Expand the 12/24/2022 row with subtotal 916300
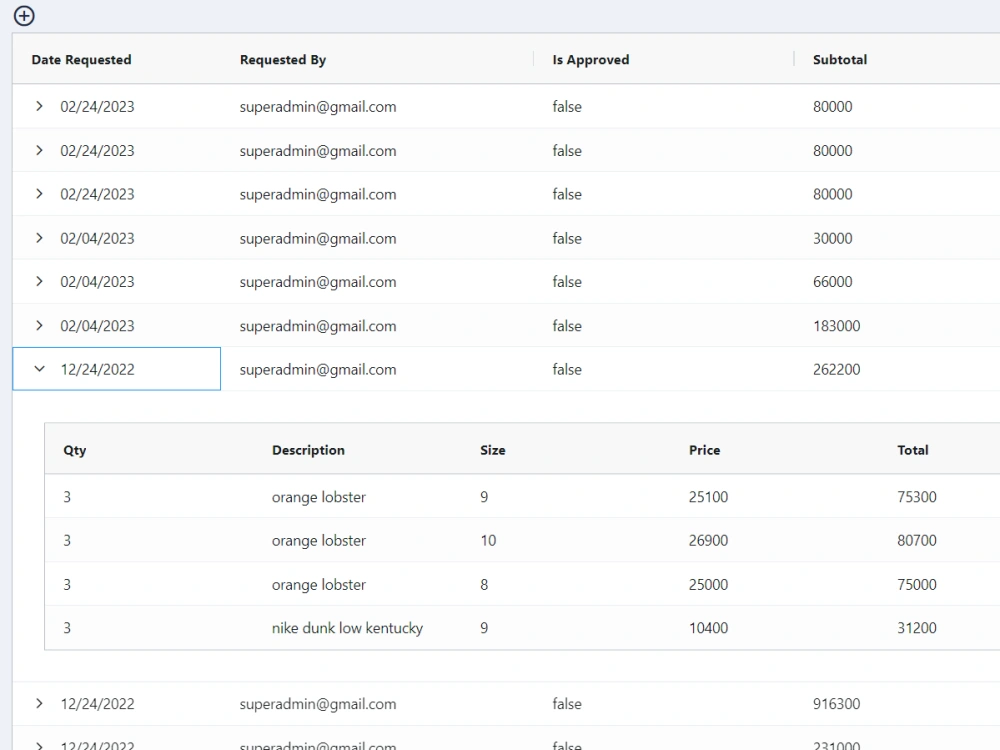Viewport: 1000px width, 750px height. [40, 703]
